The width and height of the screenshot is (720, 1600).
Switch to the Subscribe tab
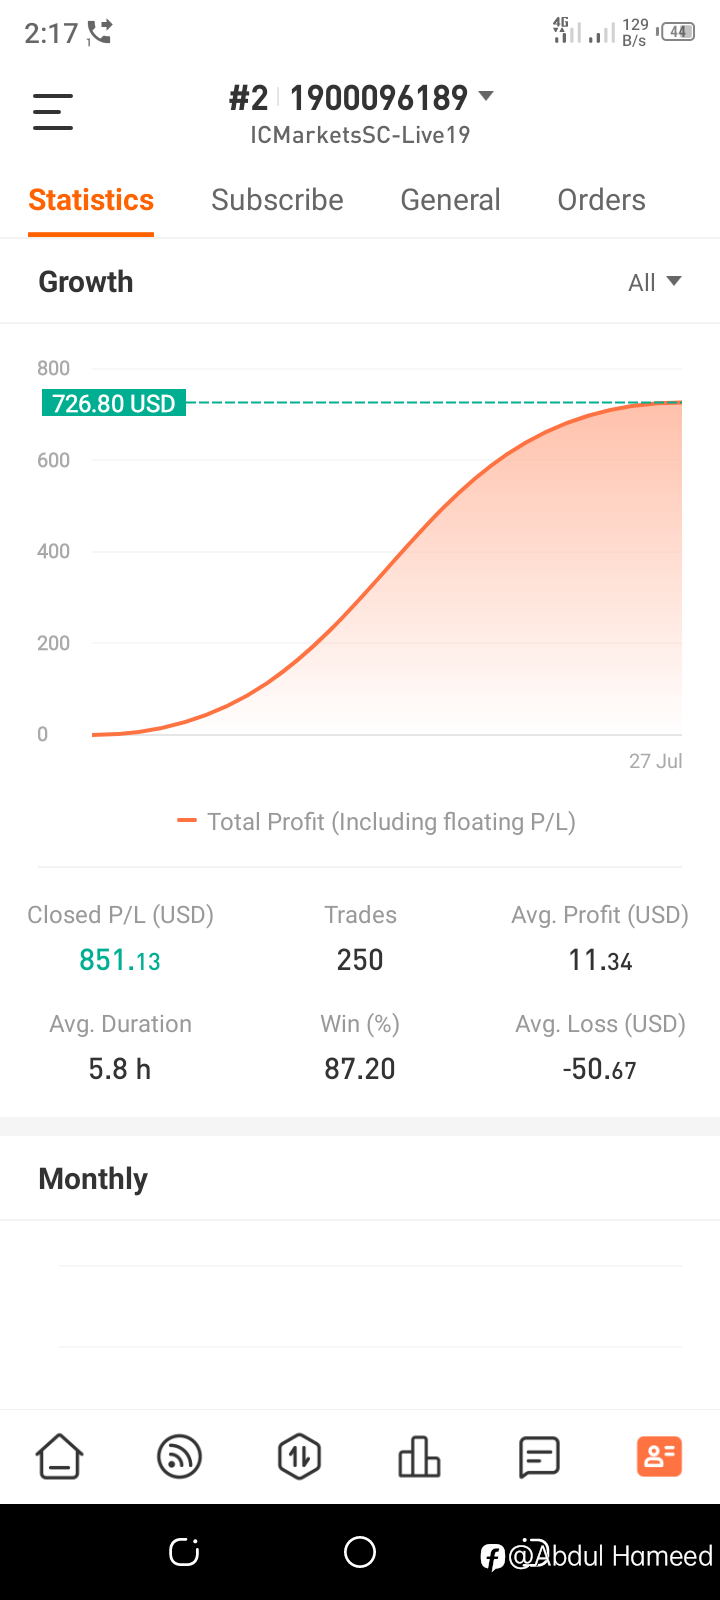(x=277, y=200)
